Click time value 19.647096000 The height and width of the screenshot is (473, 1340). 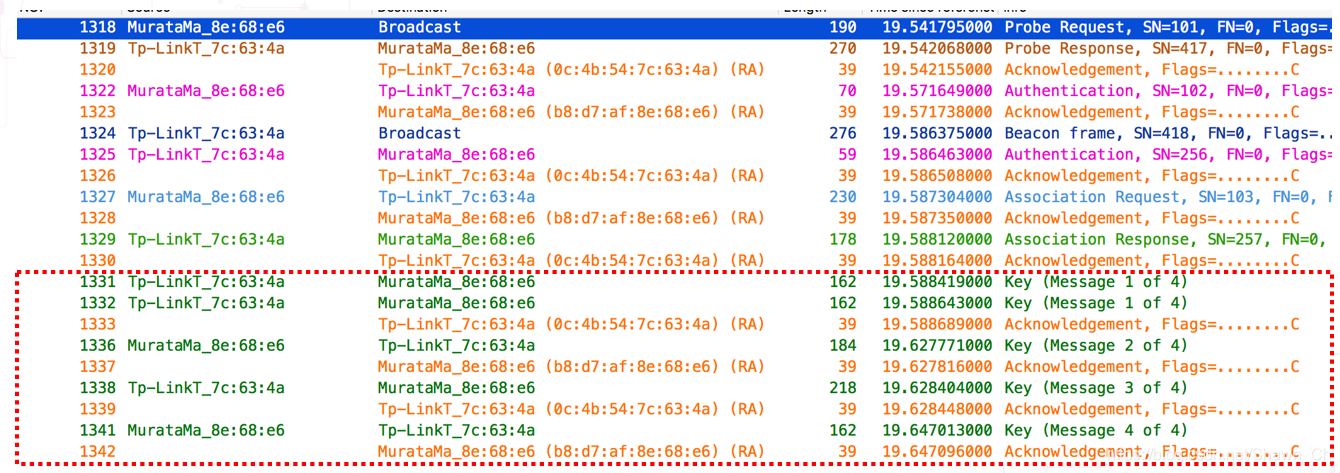point(938,451)
